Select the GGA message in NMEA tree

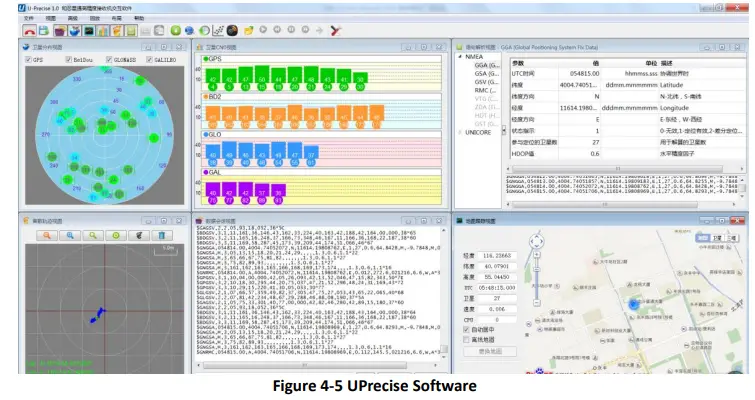tap(486, 65)
